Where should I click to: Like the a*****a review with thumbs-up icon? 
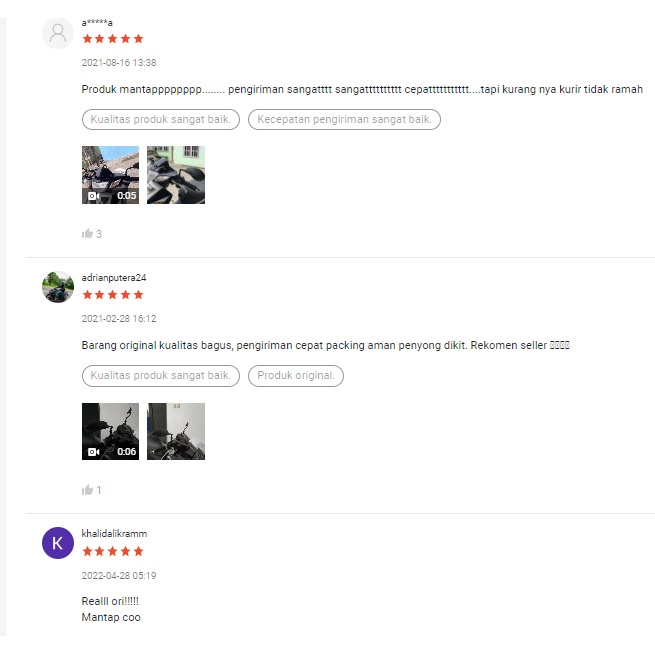87,234
